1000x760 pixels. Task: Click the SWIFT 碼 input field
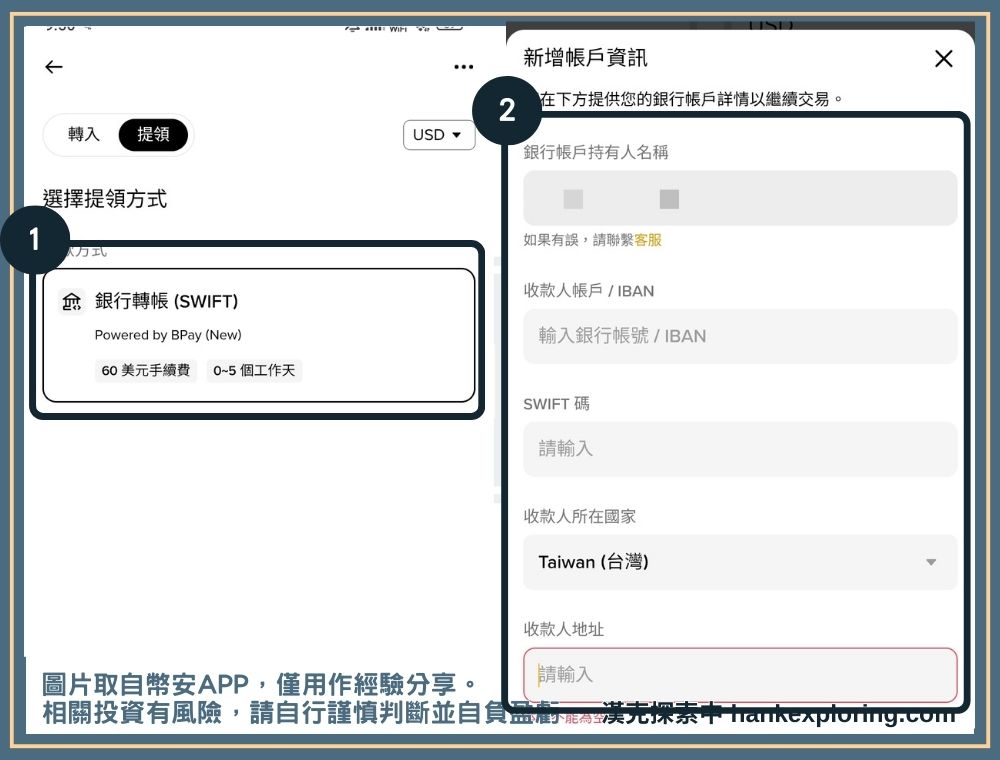click(740, 449)
